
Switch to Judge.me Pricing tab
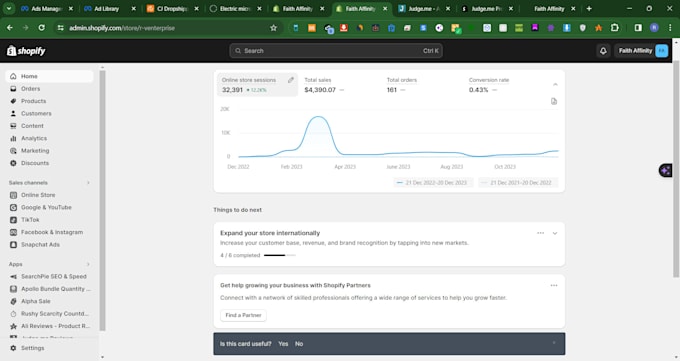click(487, 9)
